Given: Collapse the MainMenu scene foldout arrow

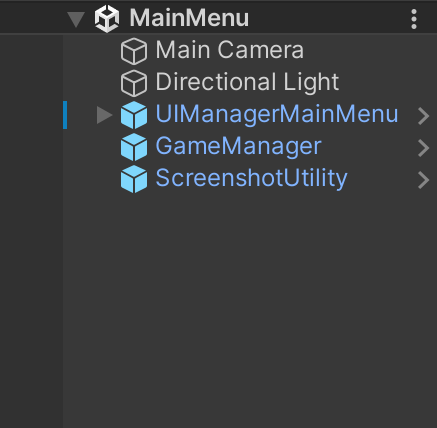Looking at the screenshot, I should (76, 19).
